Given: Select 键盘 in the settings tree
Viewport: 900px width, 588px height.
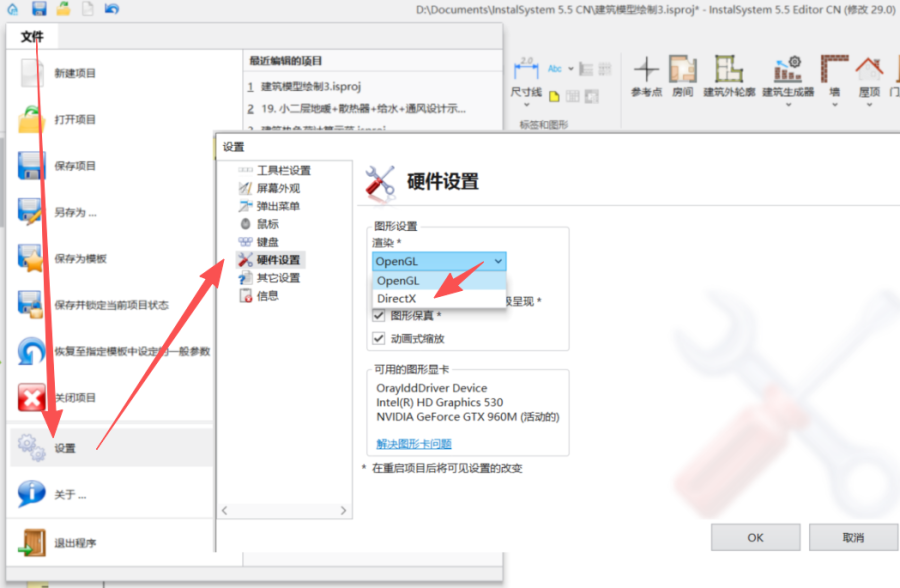Looking at the screenshot, I should [267, 242].
